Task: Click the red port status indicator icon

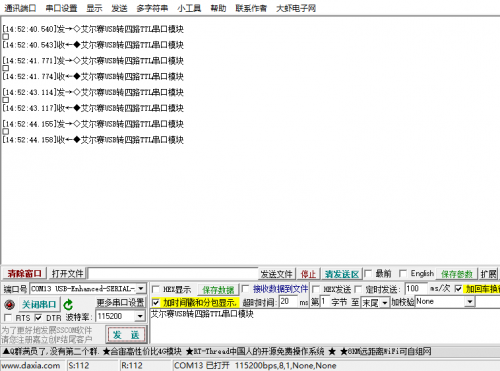Action: 9,305
